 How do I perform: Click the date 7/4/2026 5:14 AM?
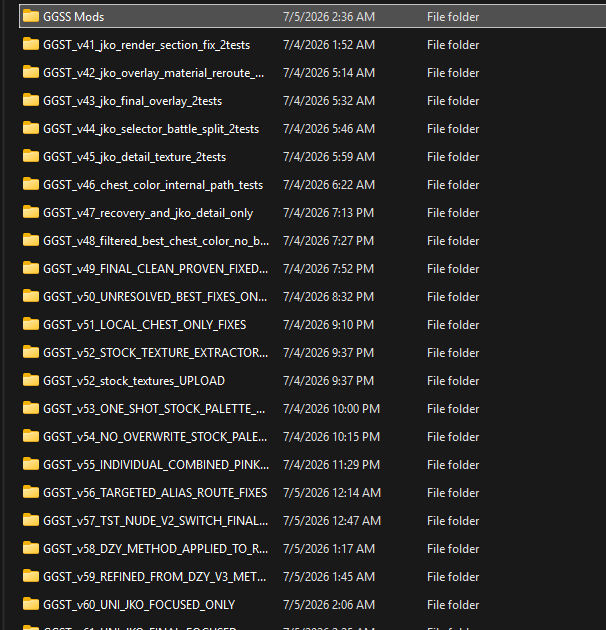coord(329,73)
